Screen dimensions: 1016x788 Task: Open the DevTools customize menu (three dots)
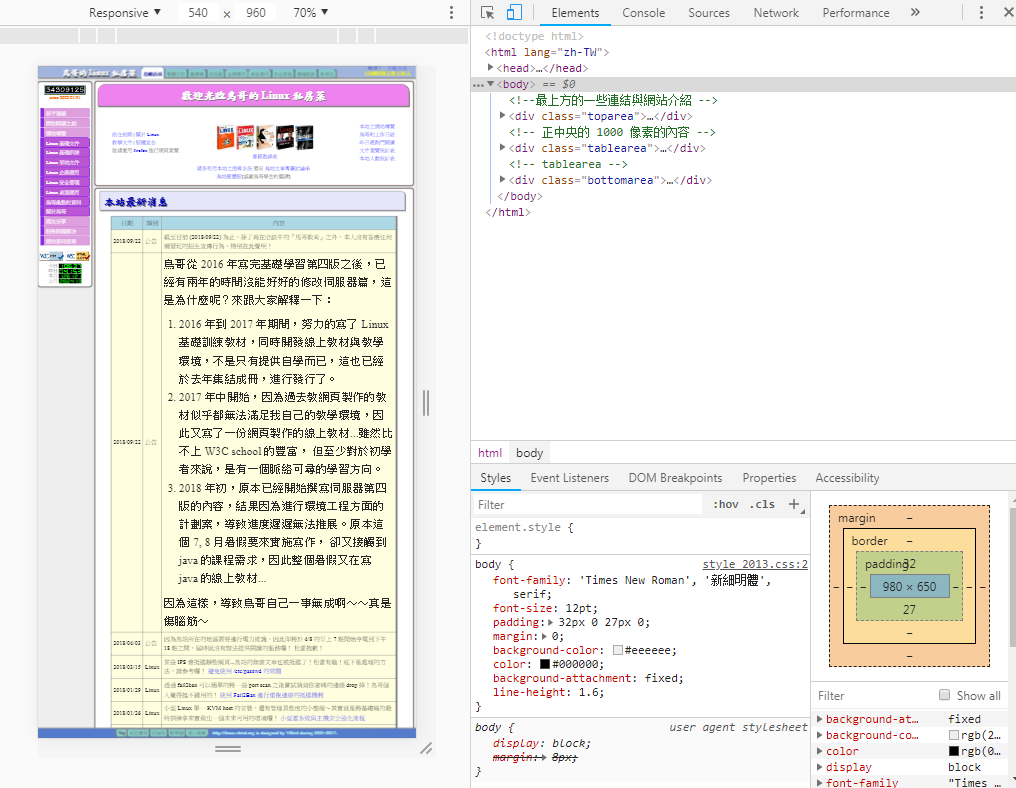981,13
